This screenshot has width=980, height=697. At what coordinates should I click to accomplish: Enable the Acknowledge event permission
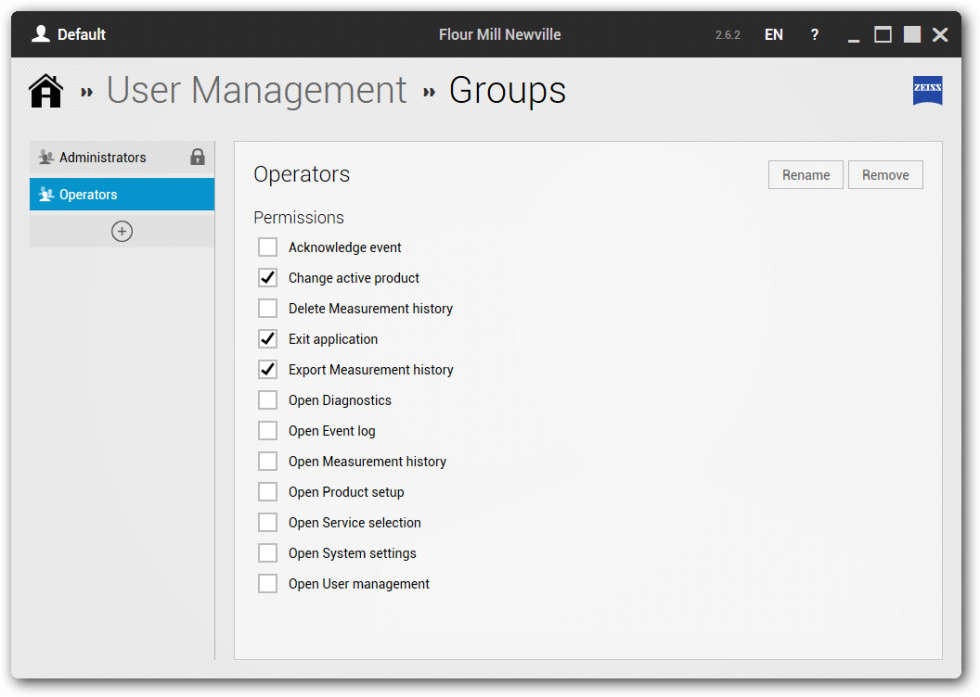click(268, 247)
